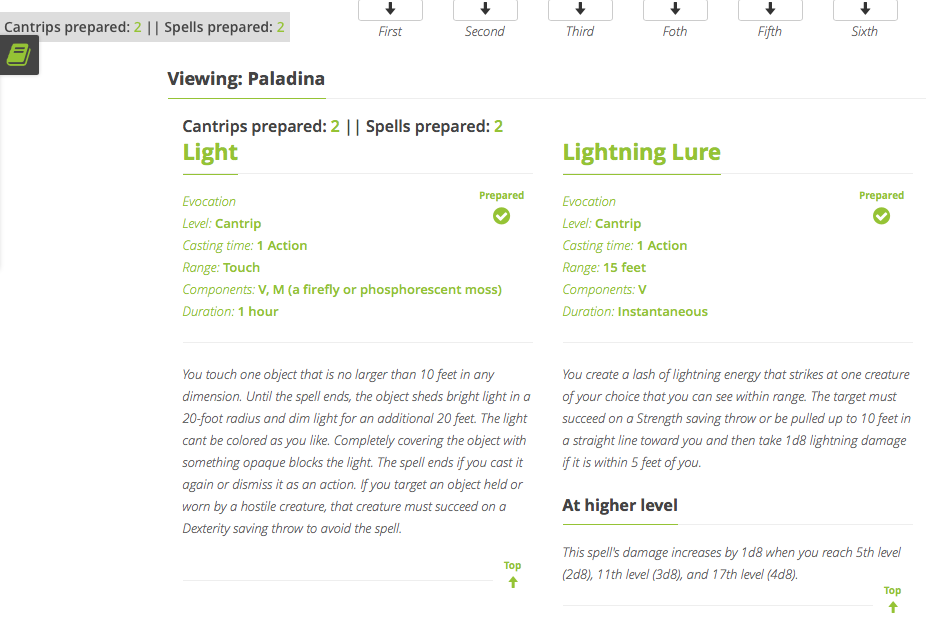Click Top link below Light description
Screen dimensions: 926x638
(x=512, y=565)
